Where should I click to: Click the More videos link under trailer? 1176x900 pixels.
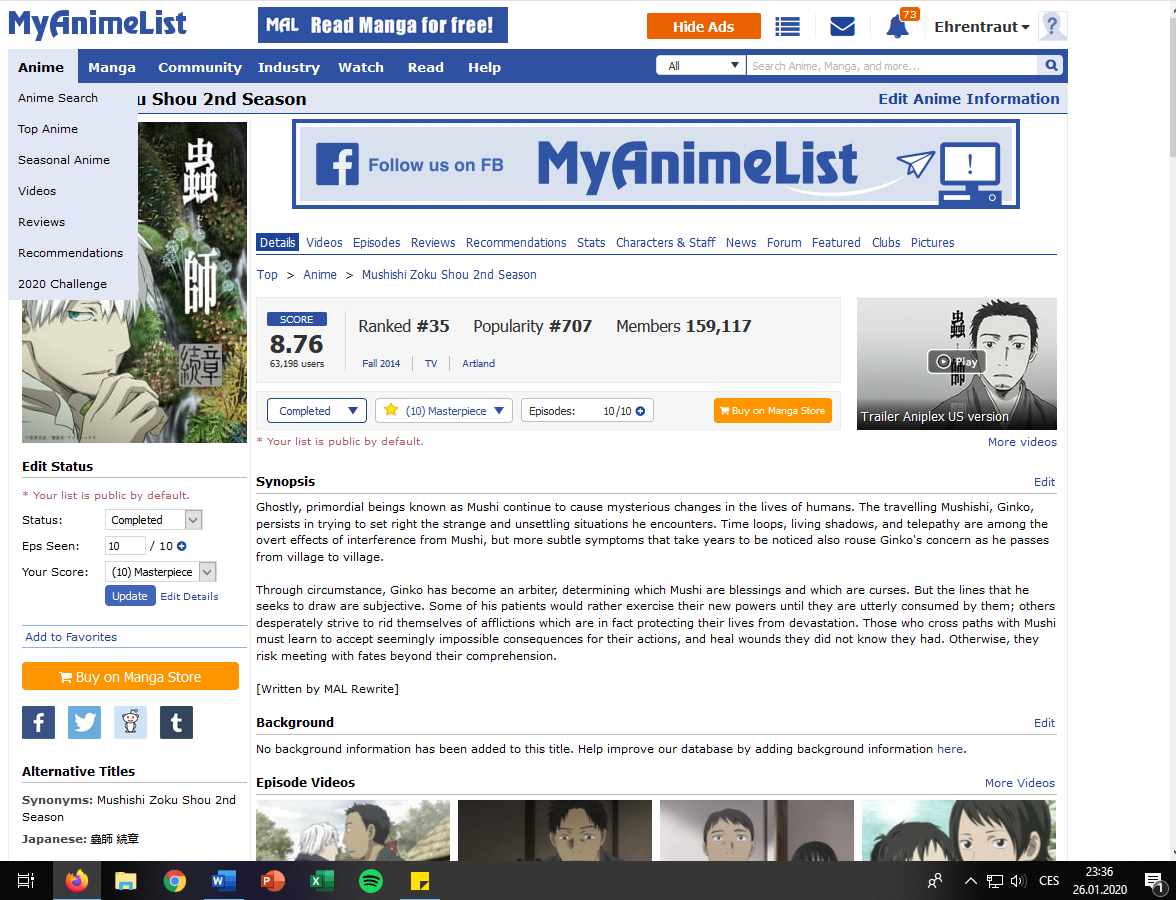coord(1022,442)
